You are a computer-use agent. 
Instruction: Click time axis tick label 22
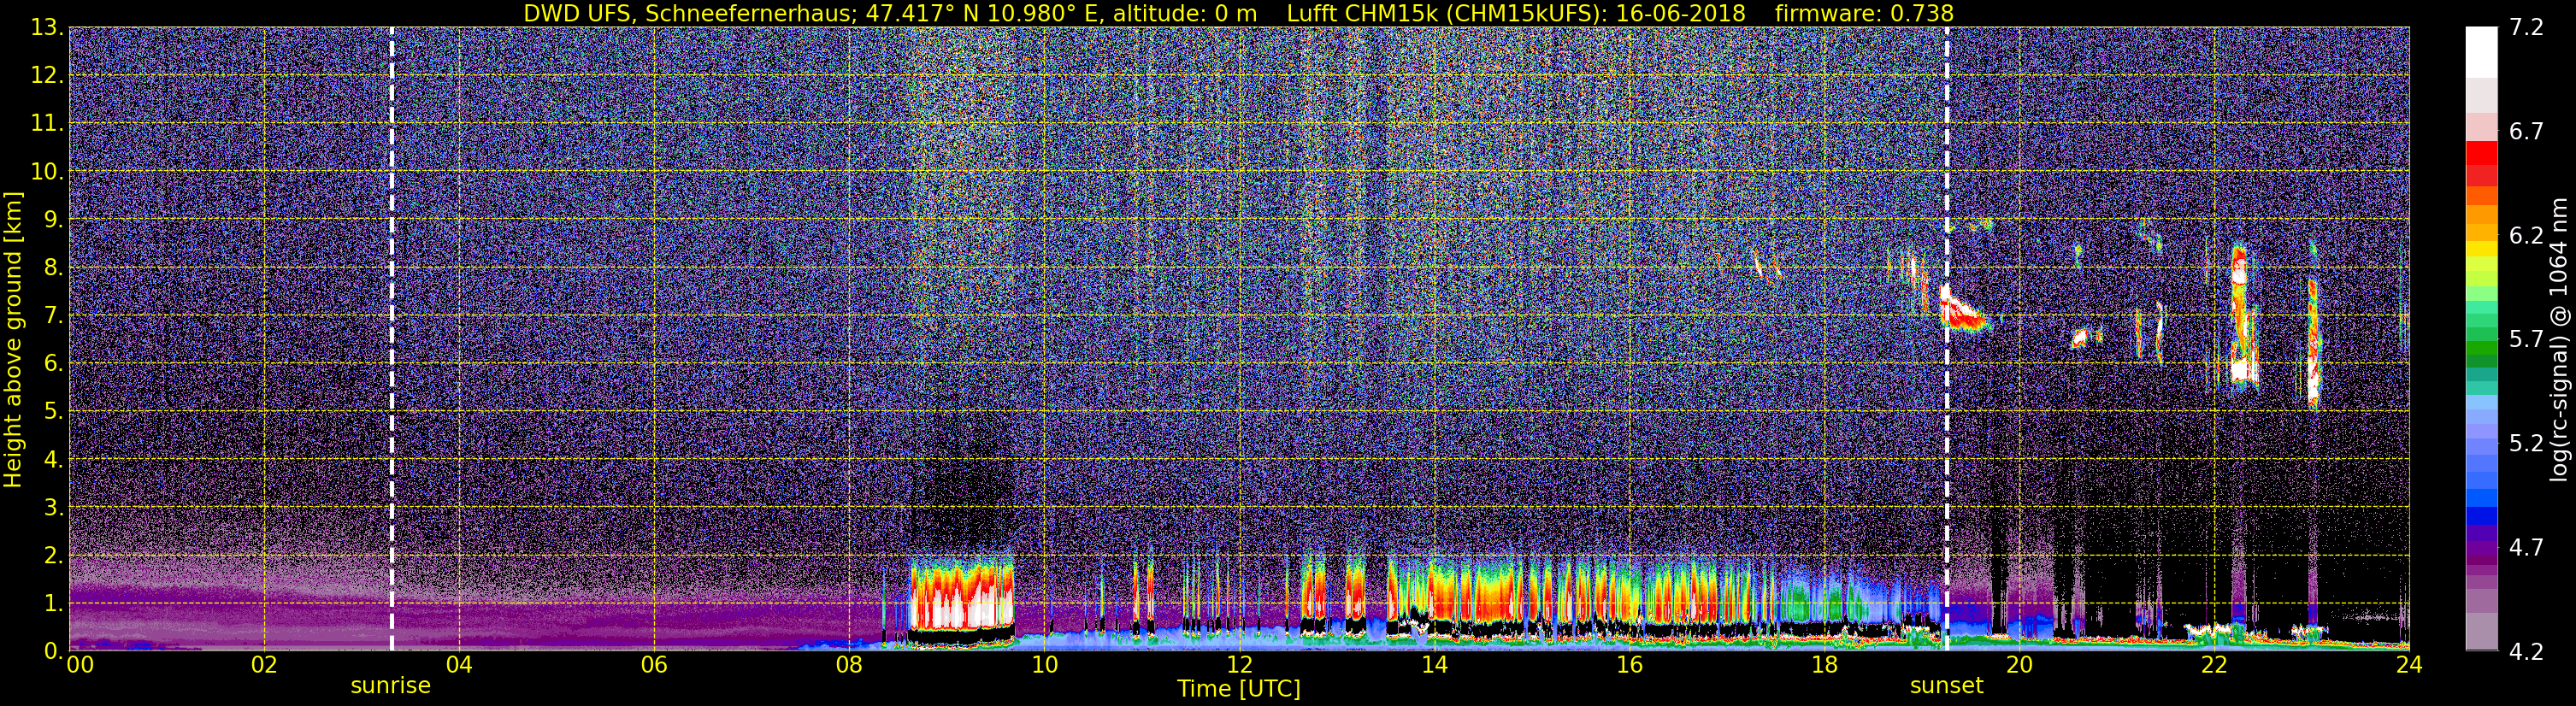pos(2214,665)
